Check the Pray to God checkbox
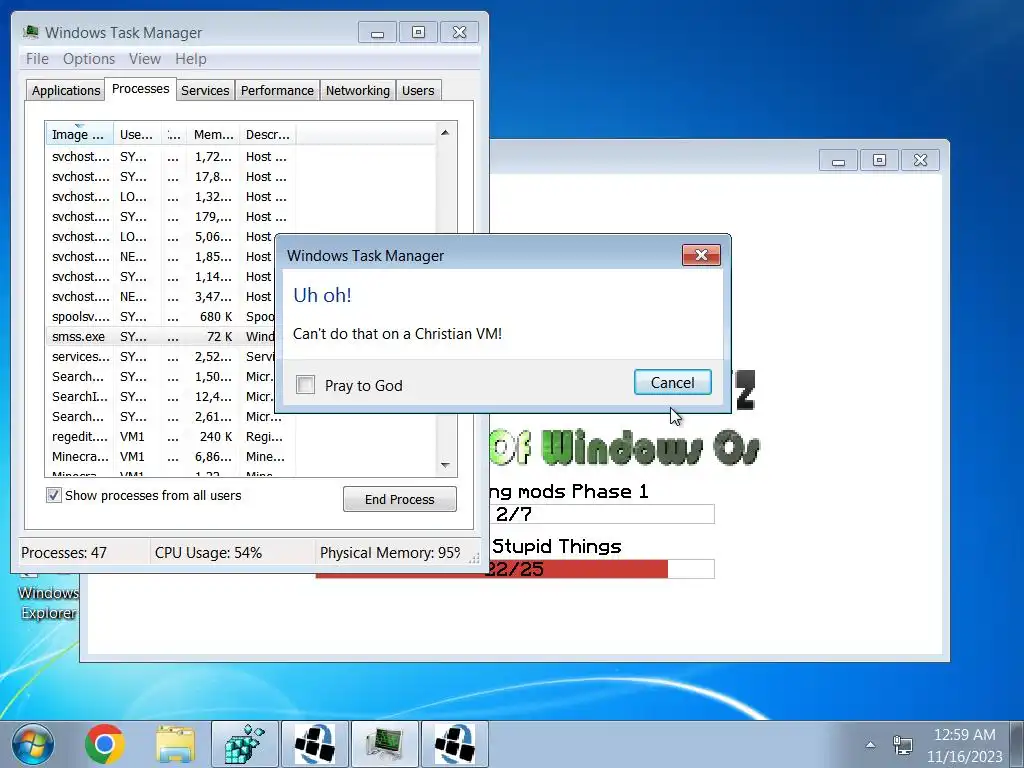This screenshot has width=1024, height=768. 306,385
